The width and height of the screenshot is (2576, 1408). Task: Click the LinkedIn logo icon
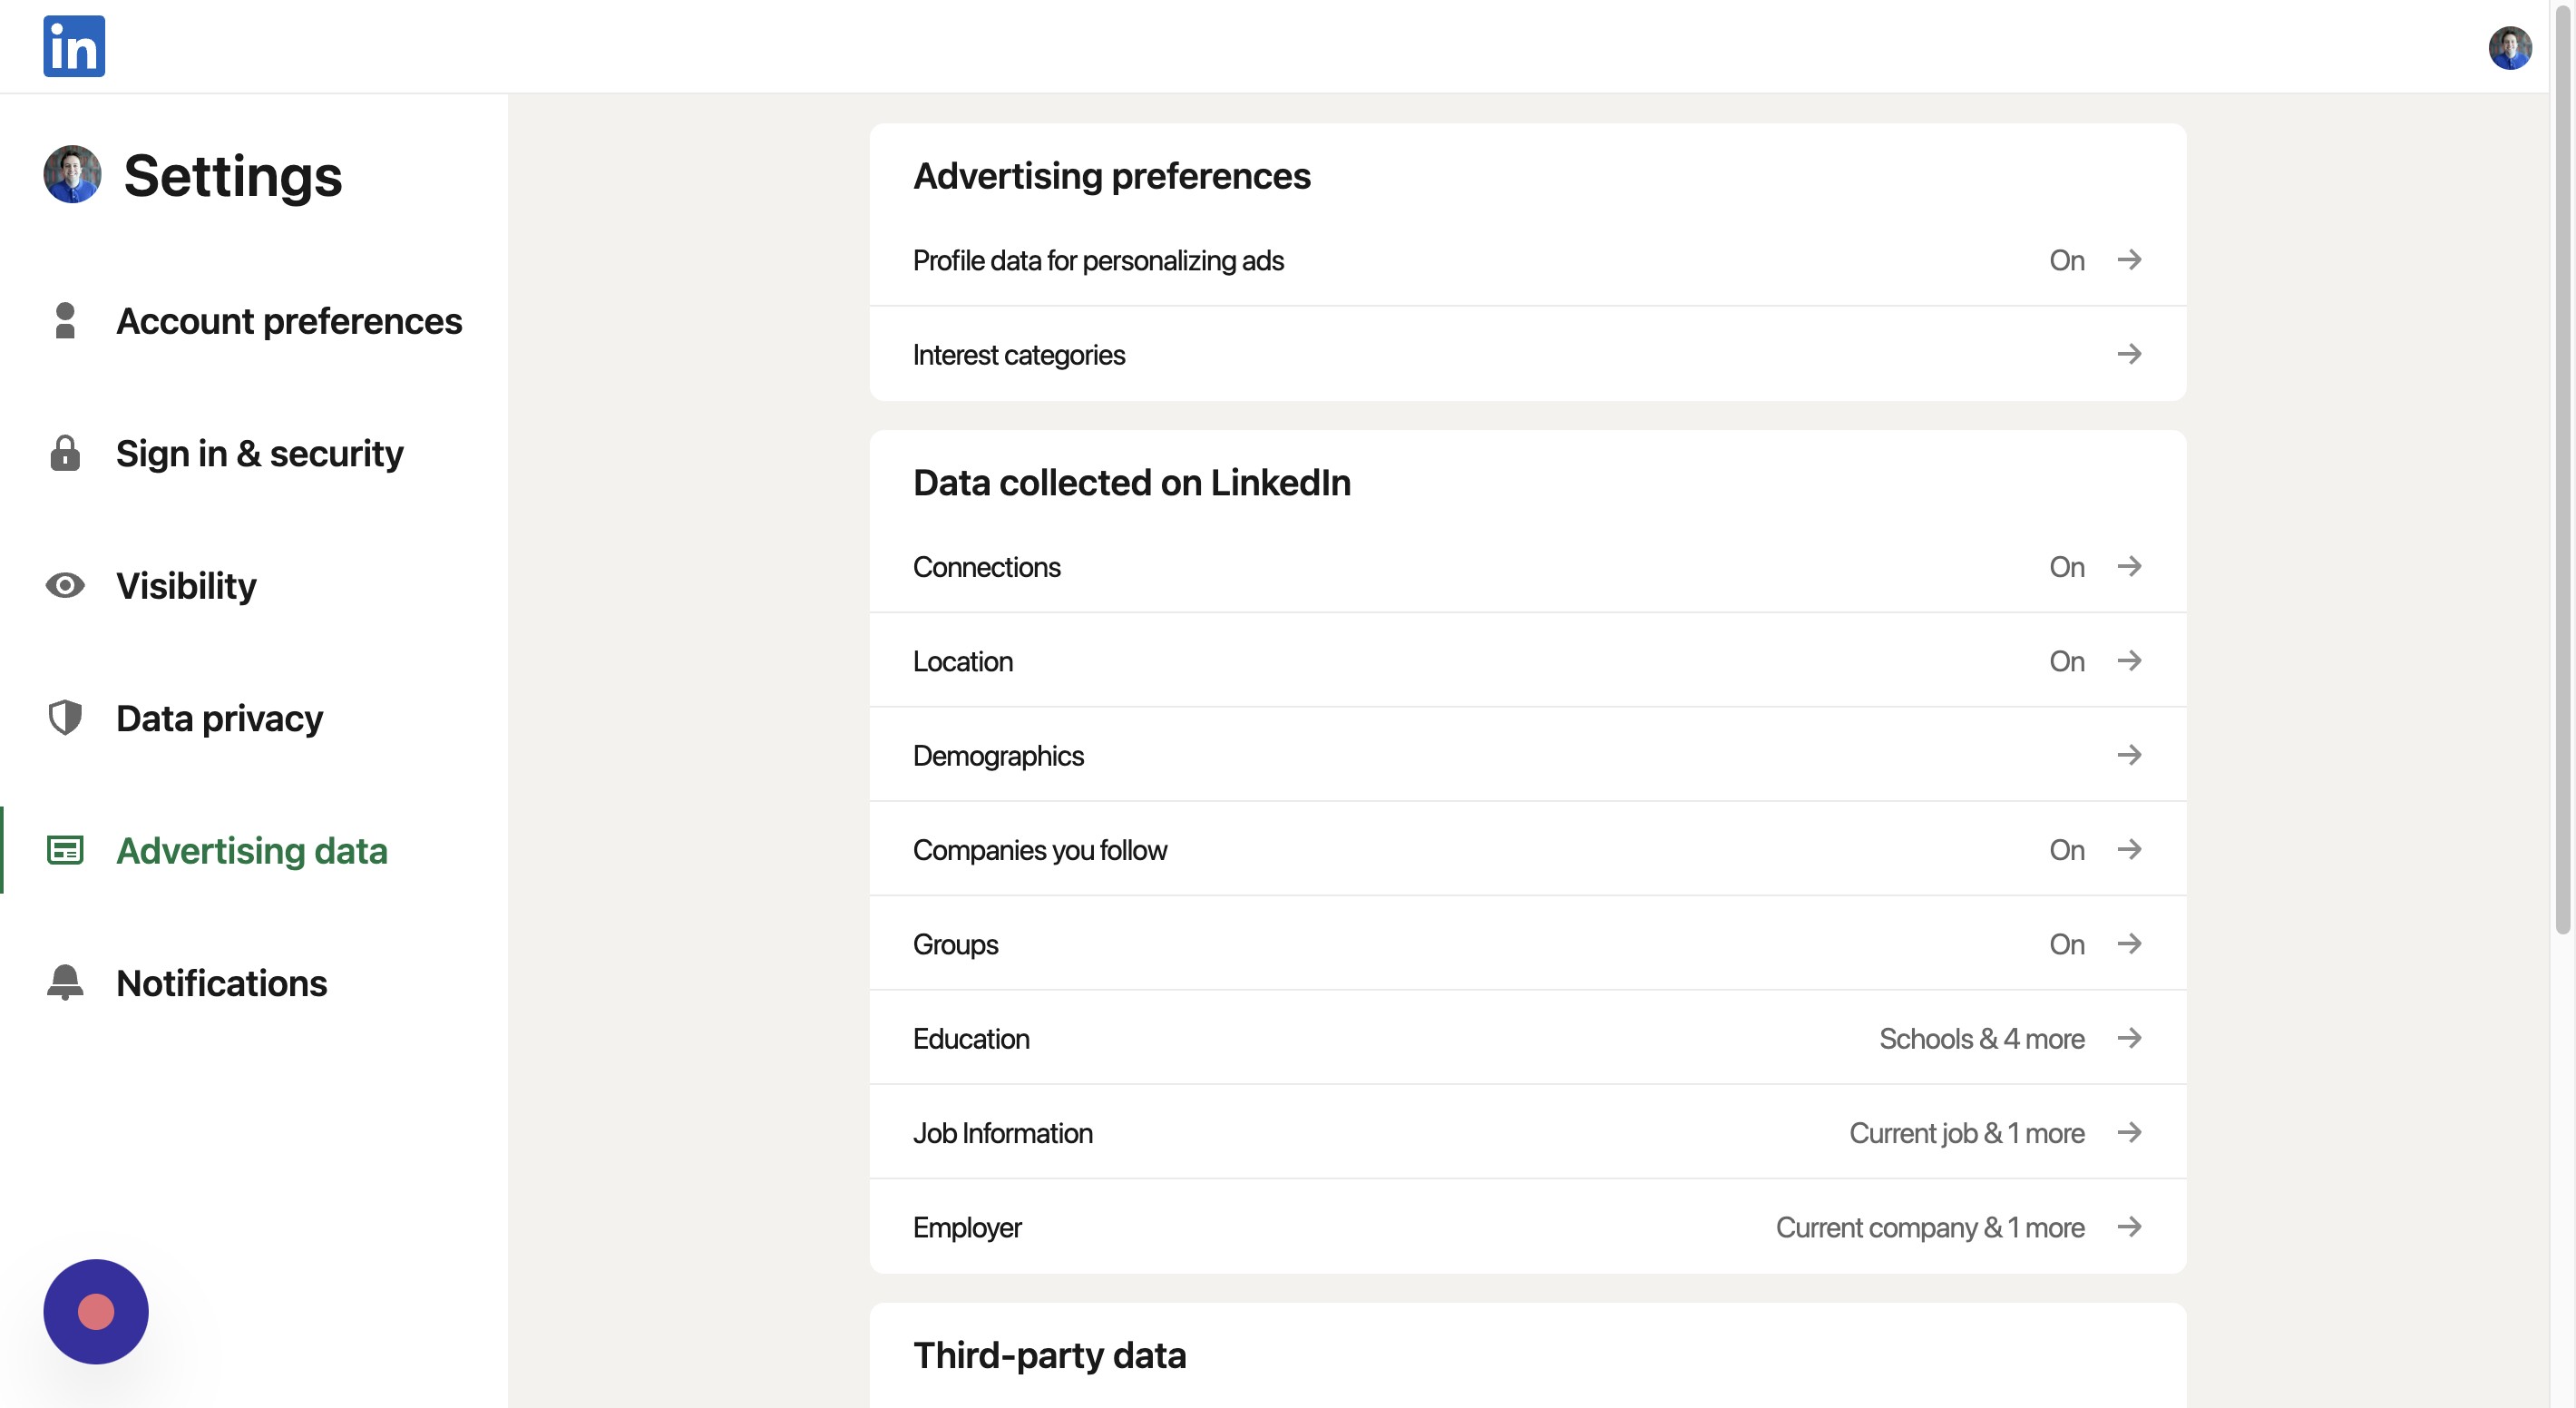point(74,46)
